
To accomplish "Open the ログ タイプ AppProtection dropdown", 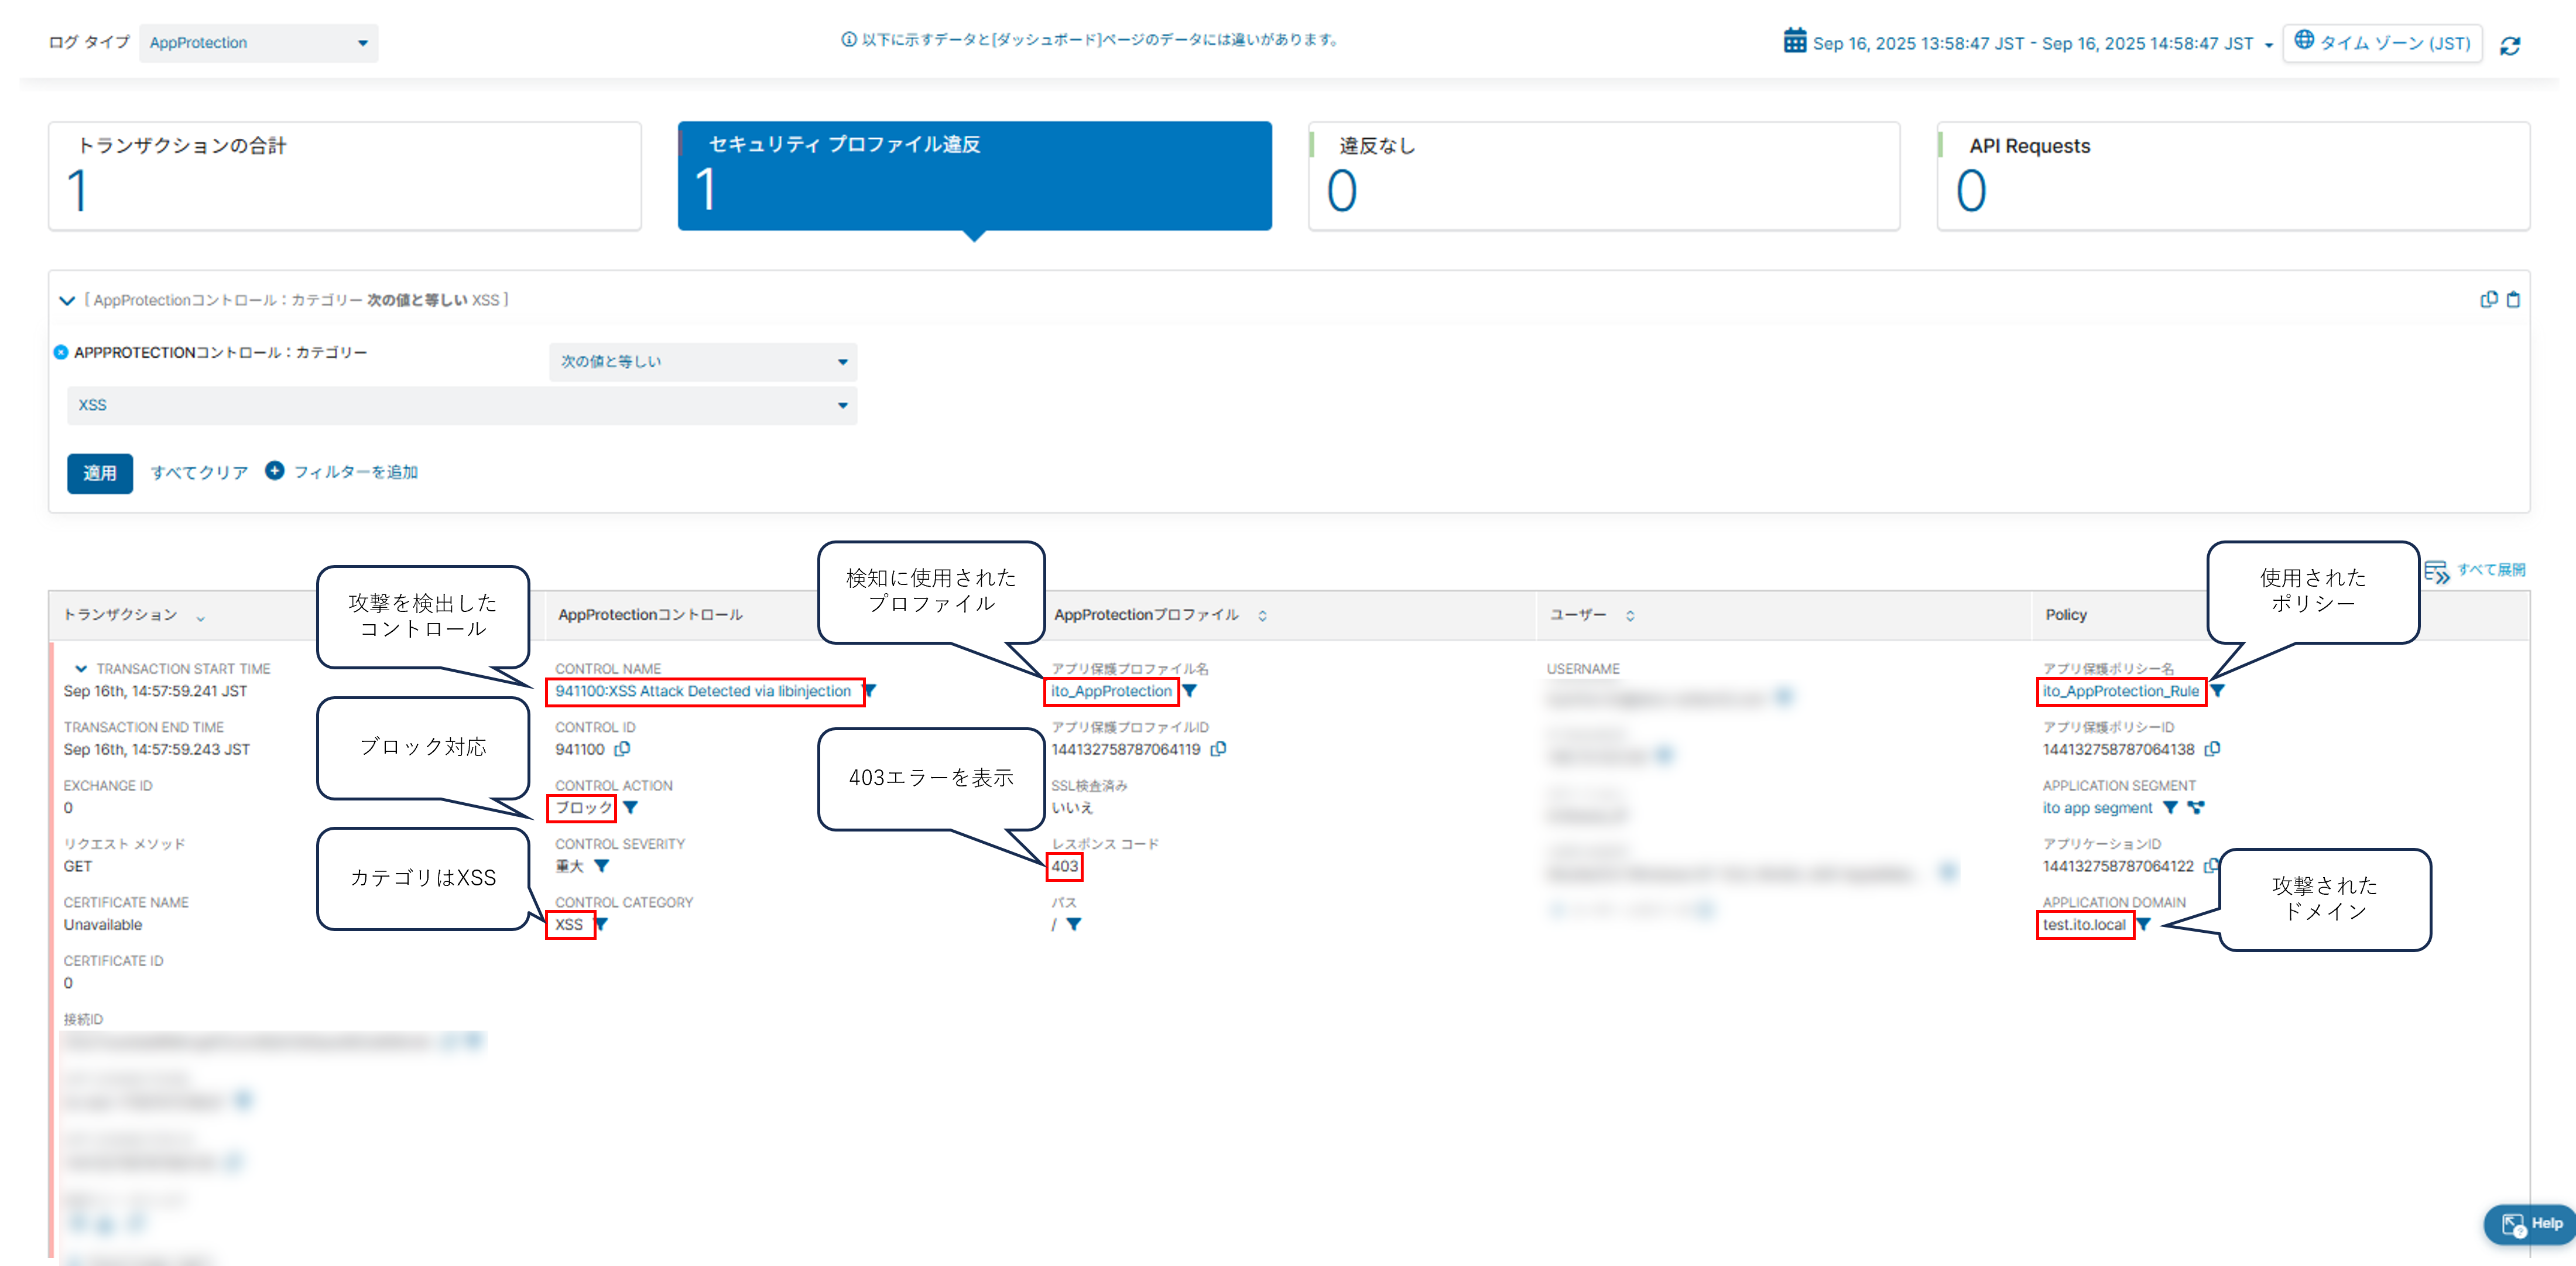I will [258, 43].
